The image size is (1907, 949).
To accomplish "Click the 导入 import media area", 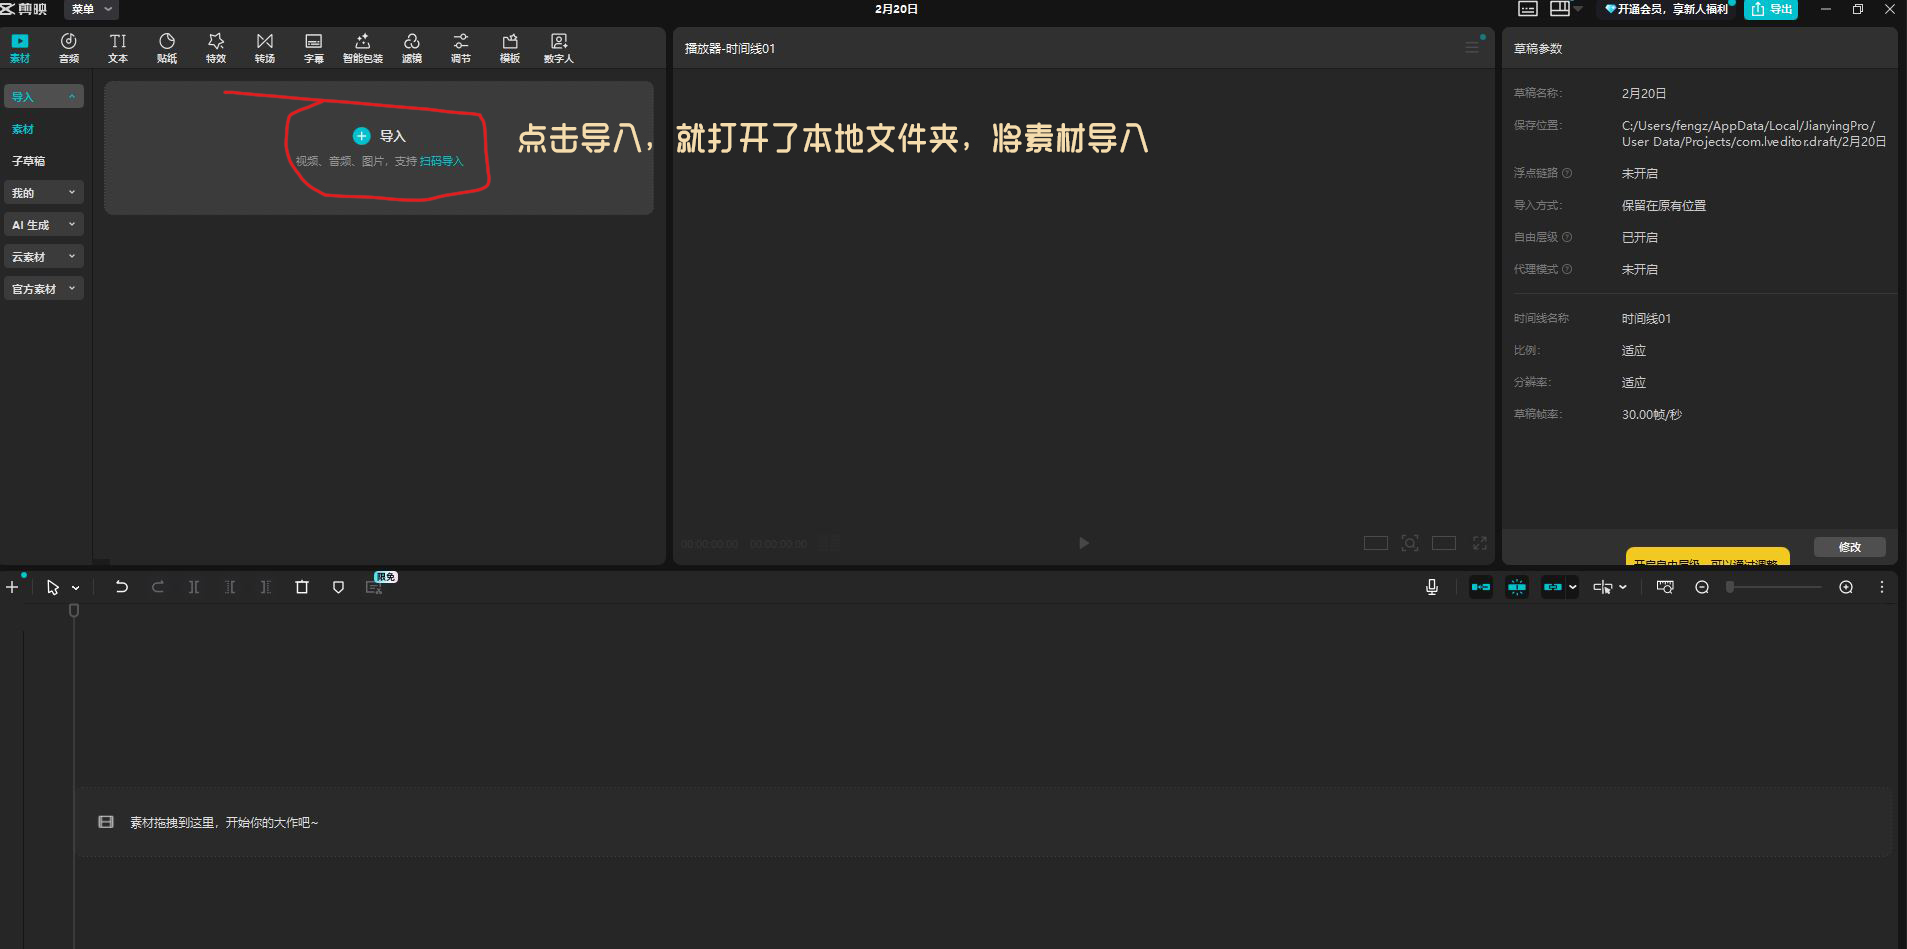I will coord(378,135).
